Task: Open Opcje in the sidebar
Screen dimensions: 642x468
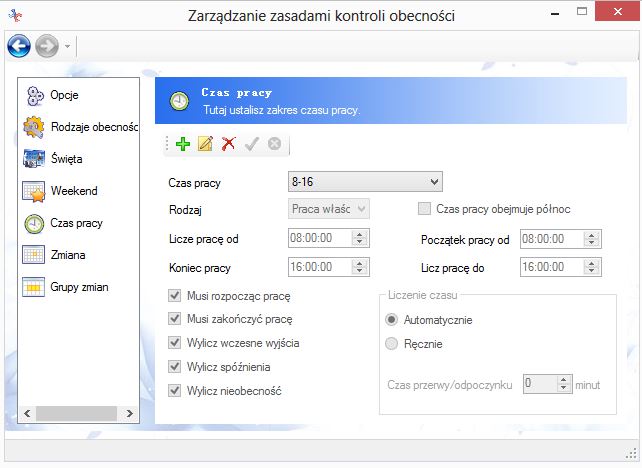Action: pos(64,95)
